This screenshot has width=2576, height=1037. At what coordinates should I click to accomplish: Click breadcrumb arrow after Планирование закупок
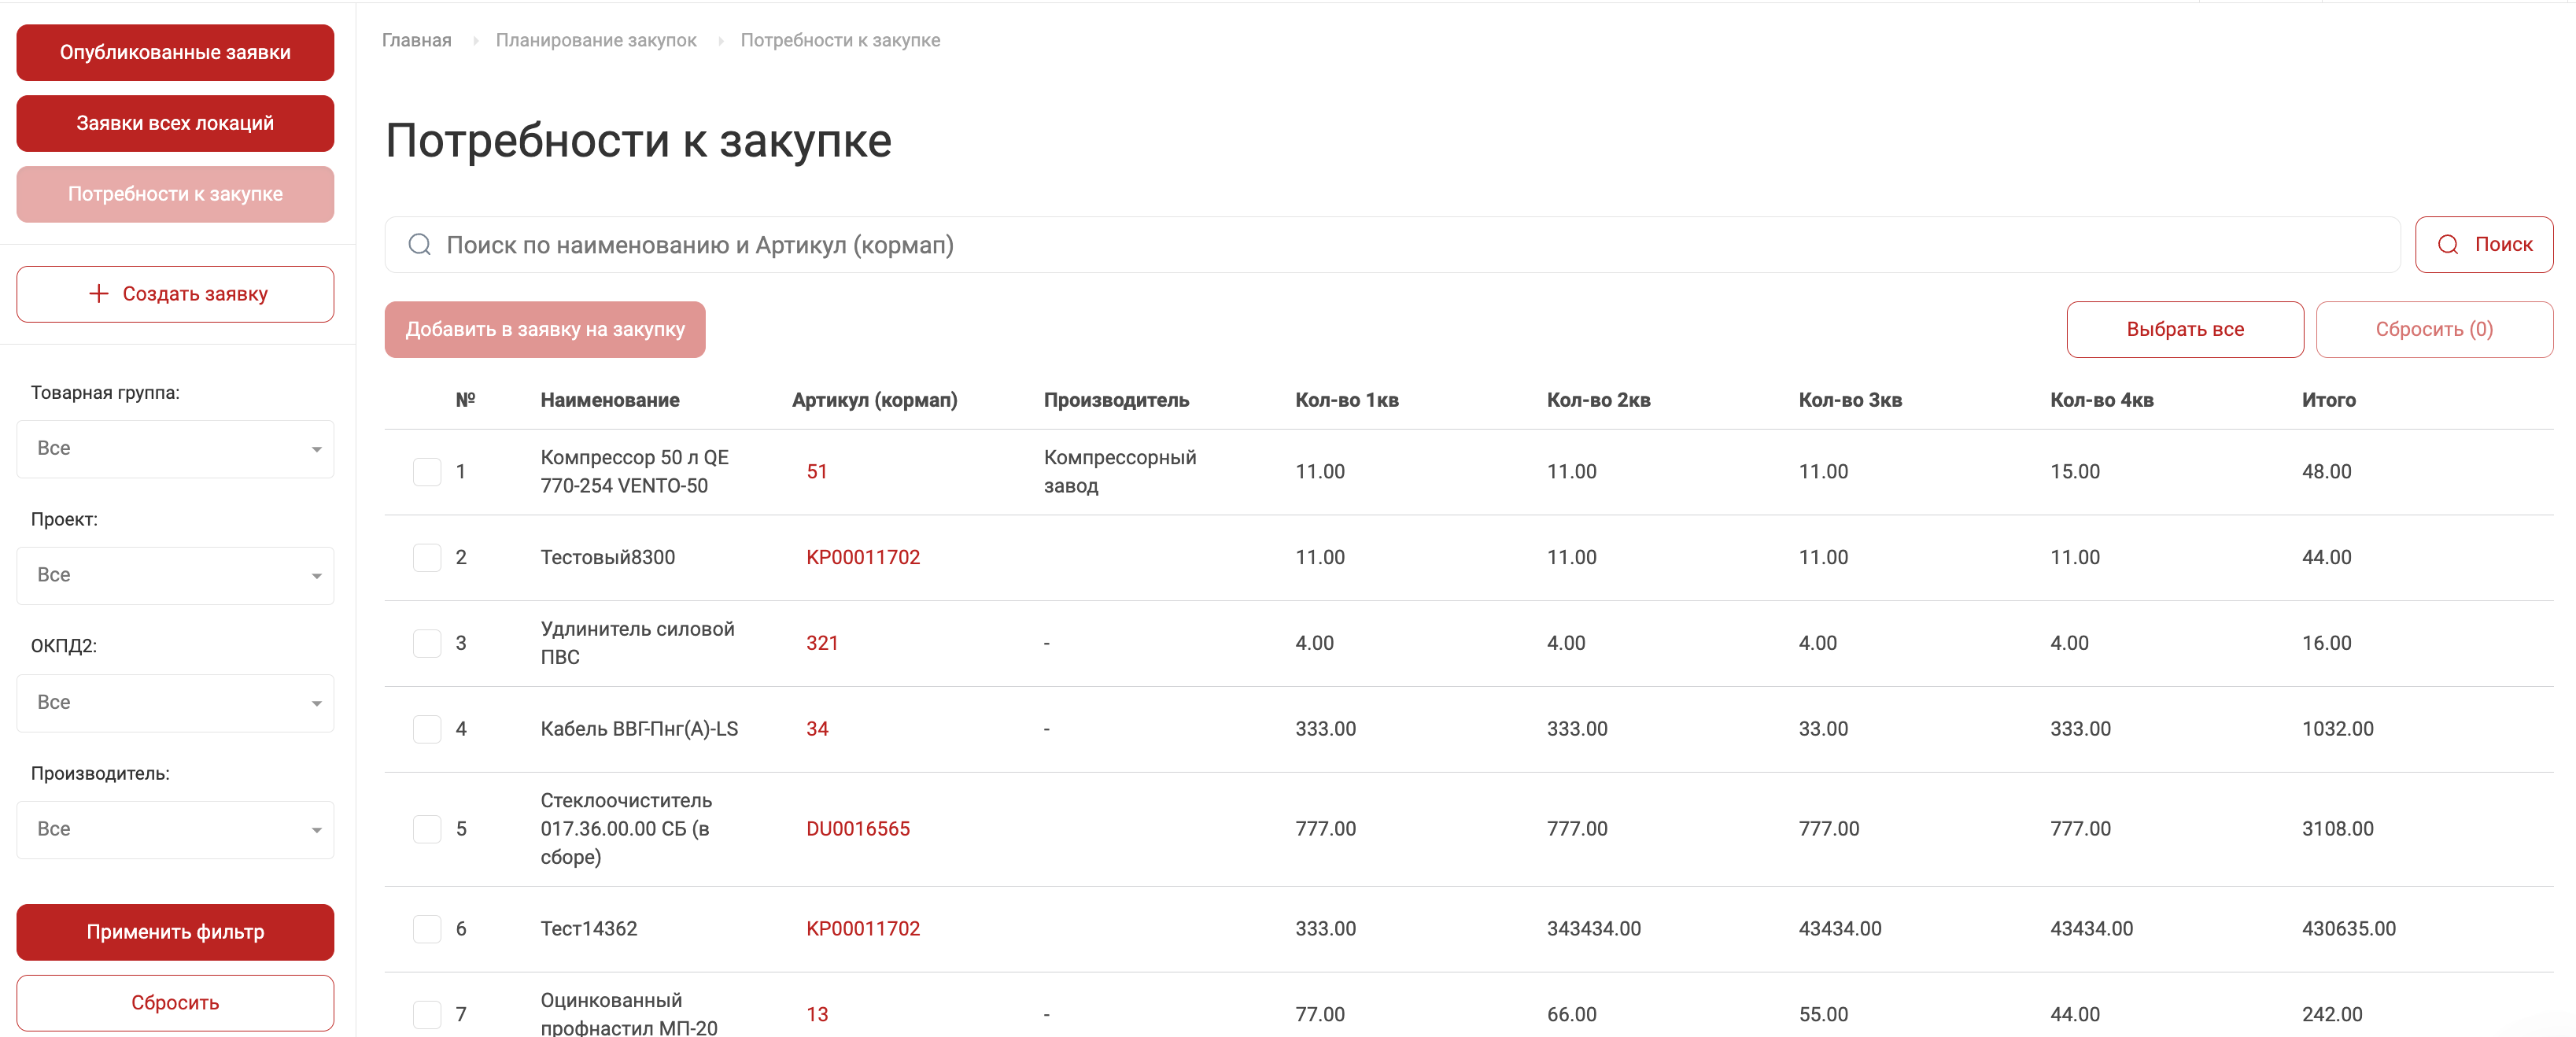click(720, 41)
